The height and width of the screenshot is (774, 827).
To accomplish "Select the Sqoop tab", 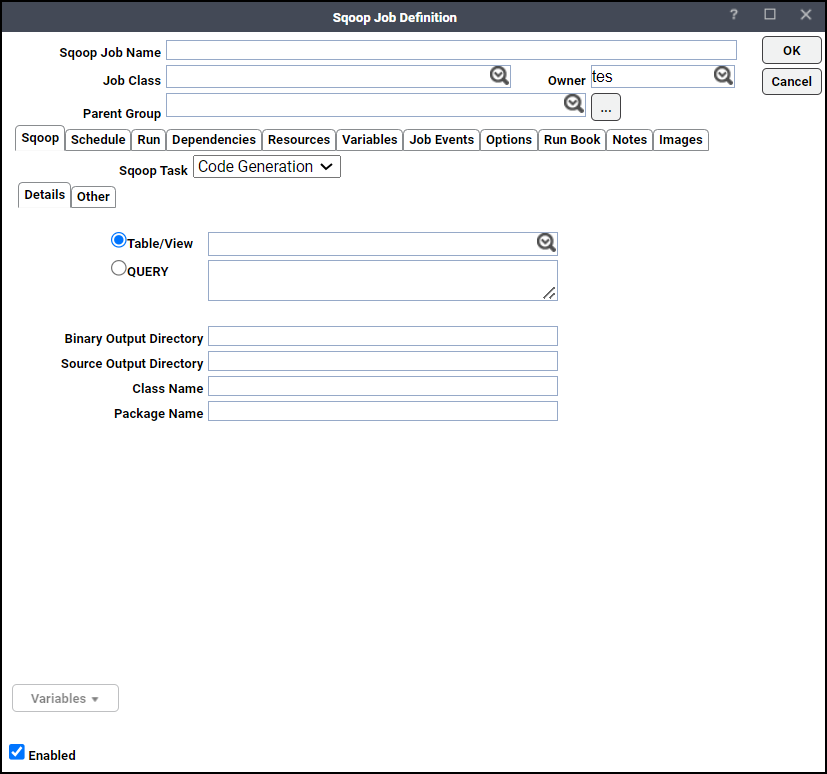I will point(40,138).
